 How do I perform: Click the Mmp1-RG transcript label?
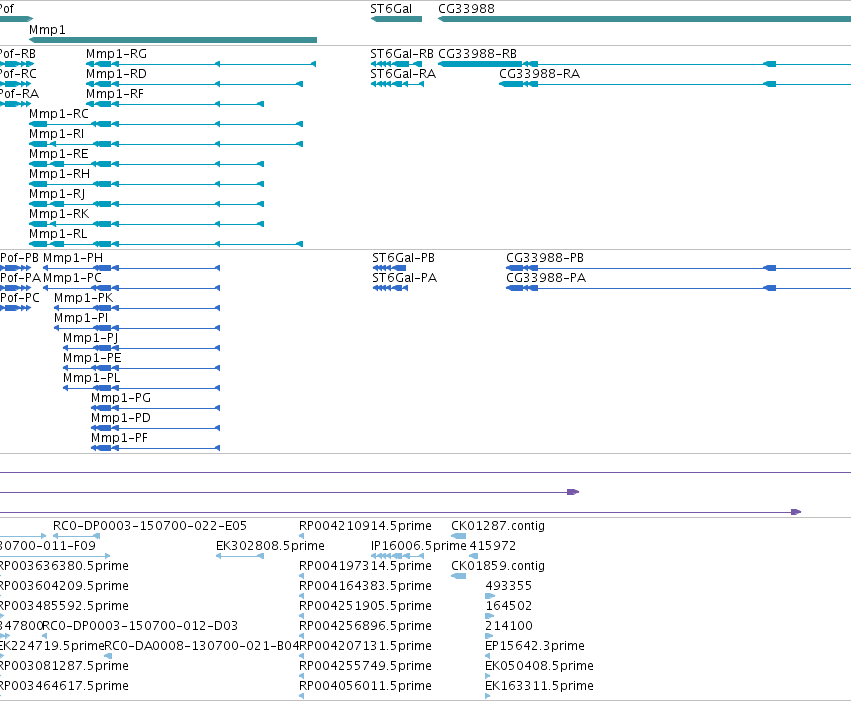point(116,54)
